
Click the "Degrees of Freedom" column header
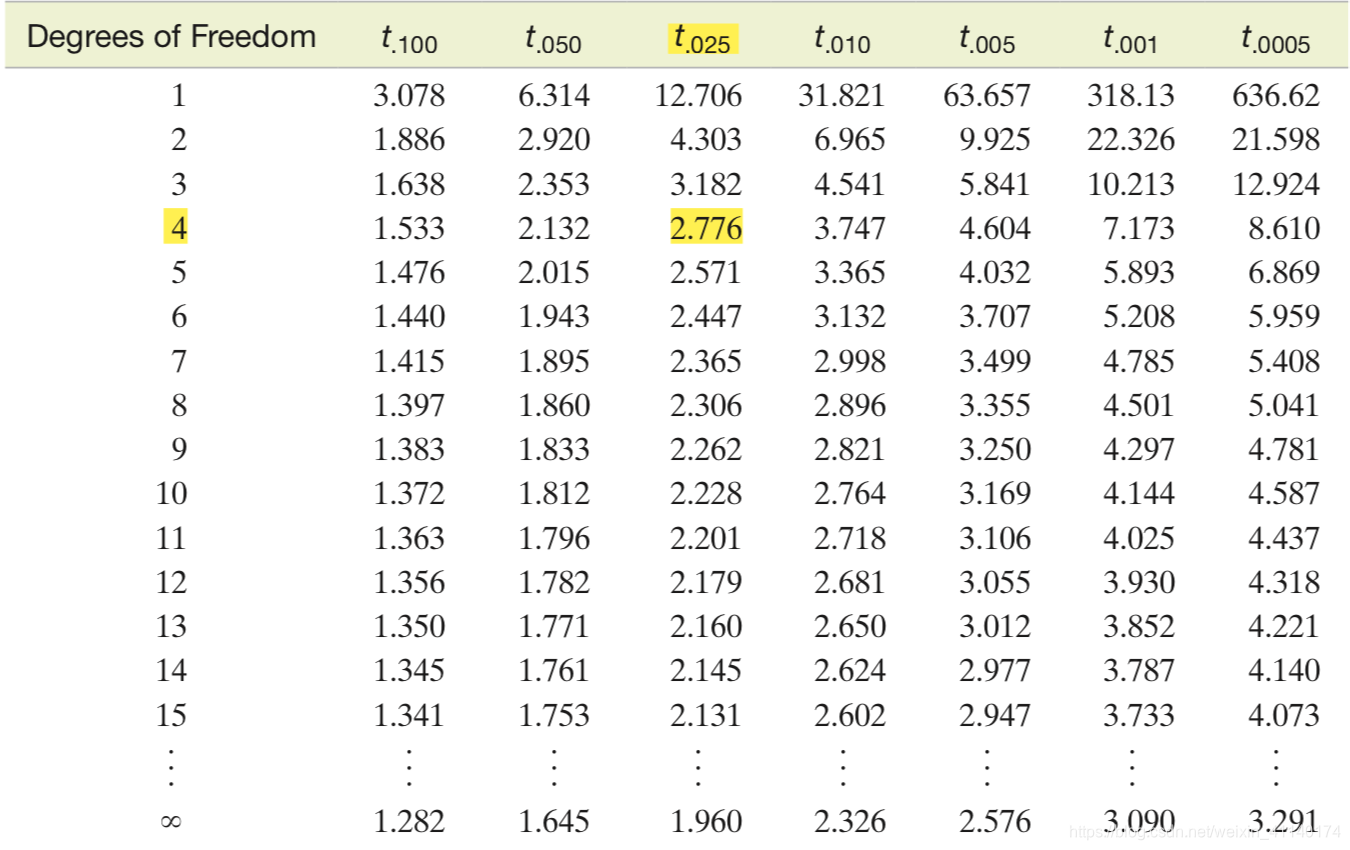[171, 37]
